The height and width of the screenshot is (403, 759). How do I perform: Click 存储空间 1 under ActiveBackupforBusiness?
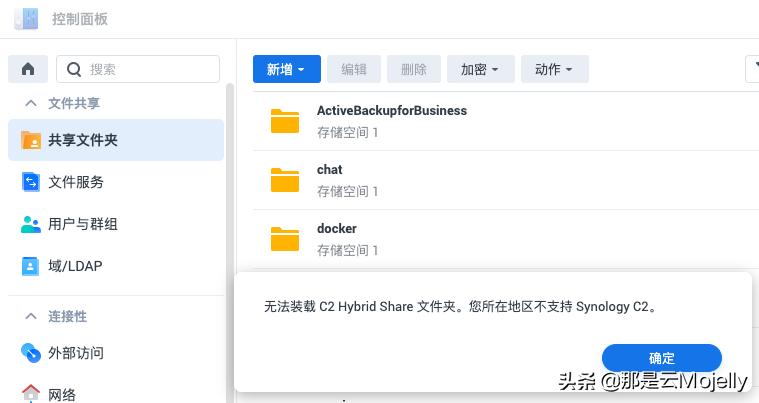click(x=348, y=133)
